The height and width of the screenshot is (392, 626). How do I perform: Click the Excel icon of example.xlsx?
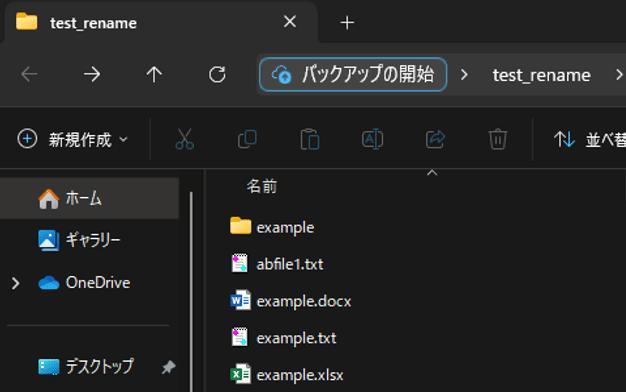pos(240,374)
